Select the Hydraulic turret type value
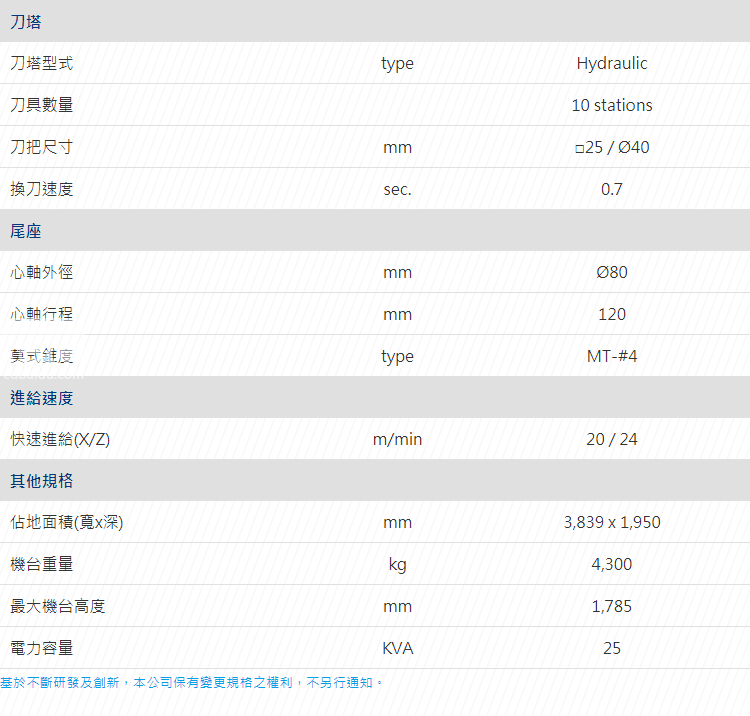750x716 pixels. click(x=611, y=63)
